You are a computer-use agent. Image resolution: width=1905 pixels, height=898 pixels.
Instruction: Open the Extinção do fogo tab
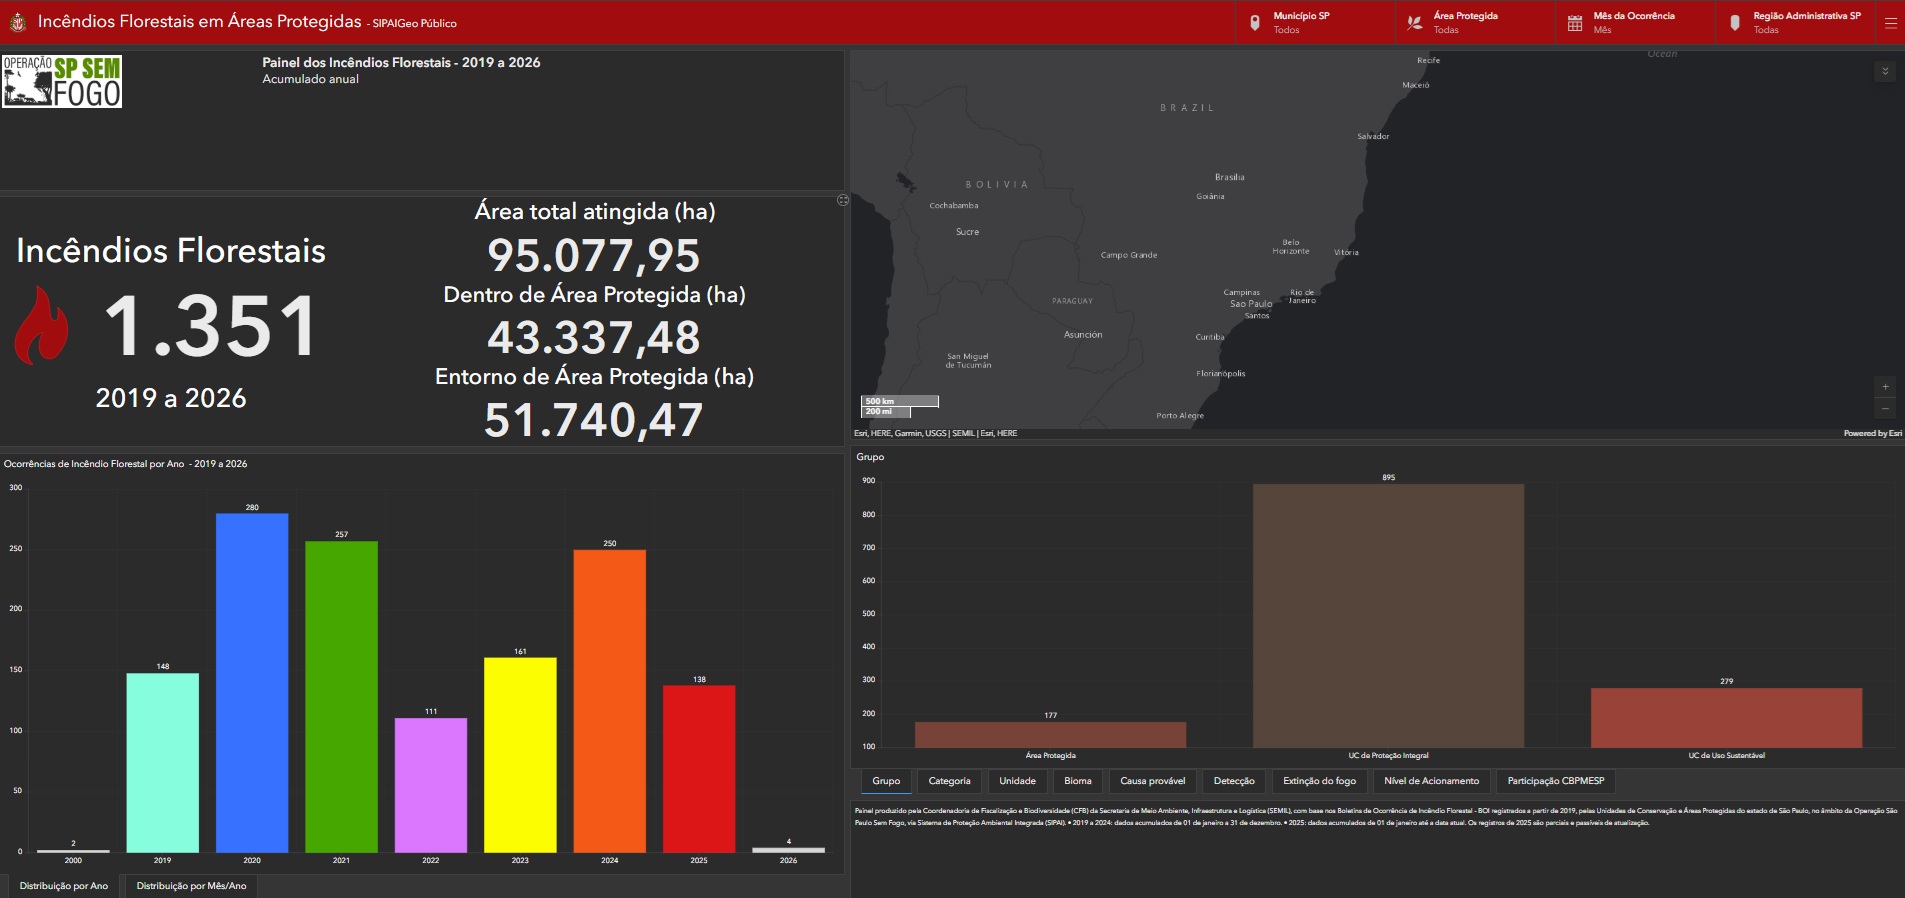(x=1319, y=781)
